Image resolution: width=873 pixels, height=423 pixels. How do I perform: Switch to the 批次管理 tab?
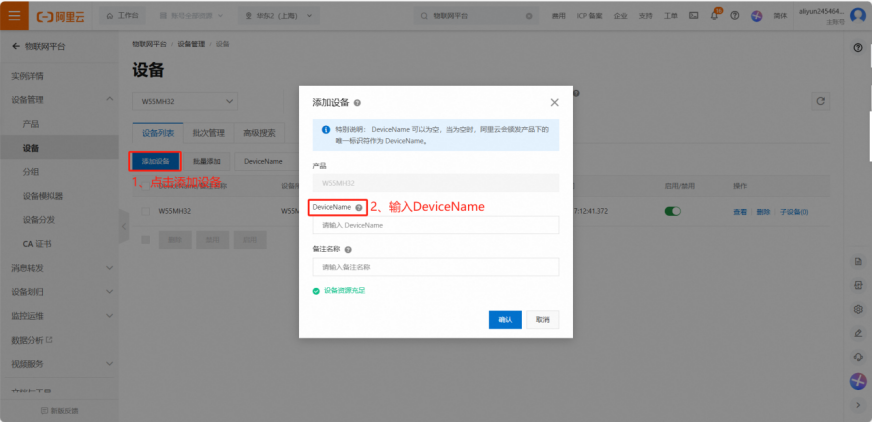[208, 133]
